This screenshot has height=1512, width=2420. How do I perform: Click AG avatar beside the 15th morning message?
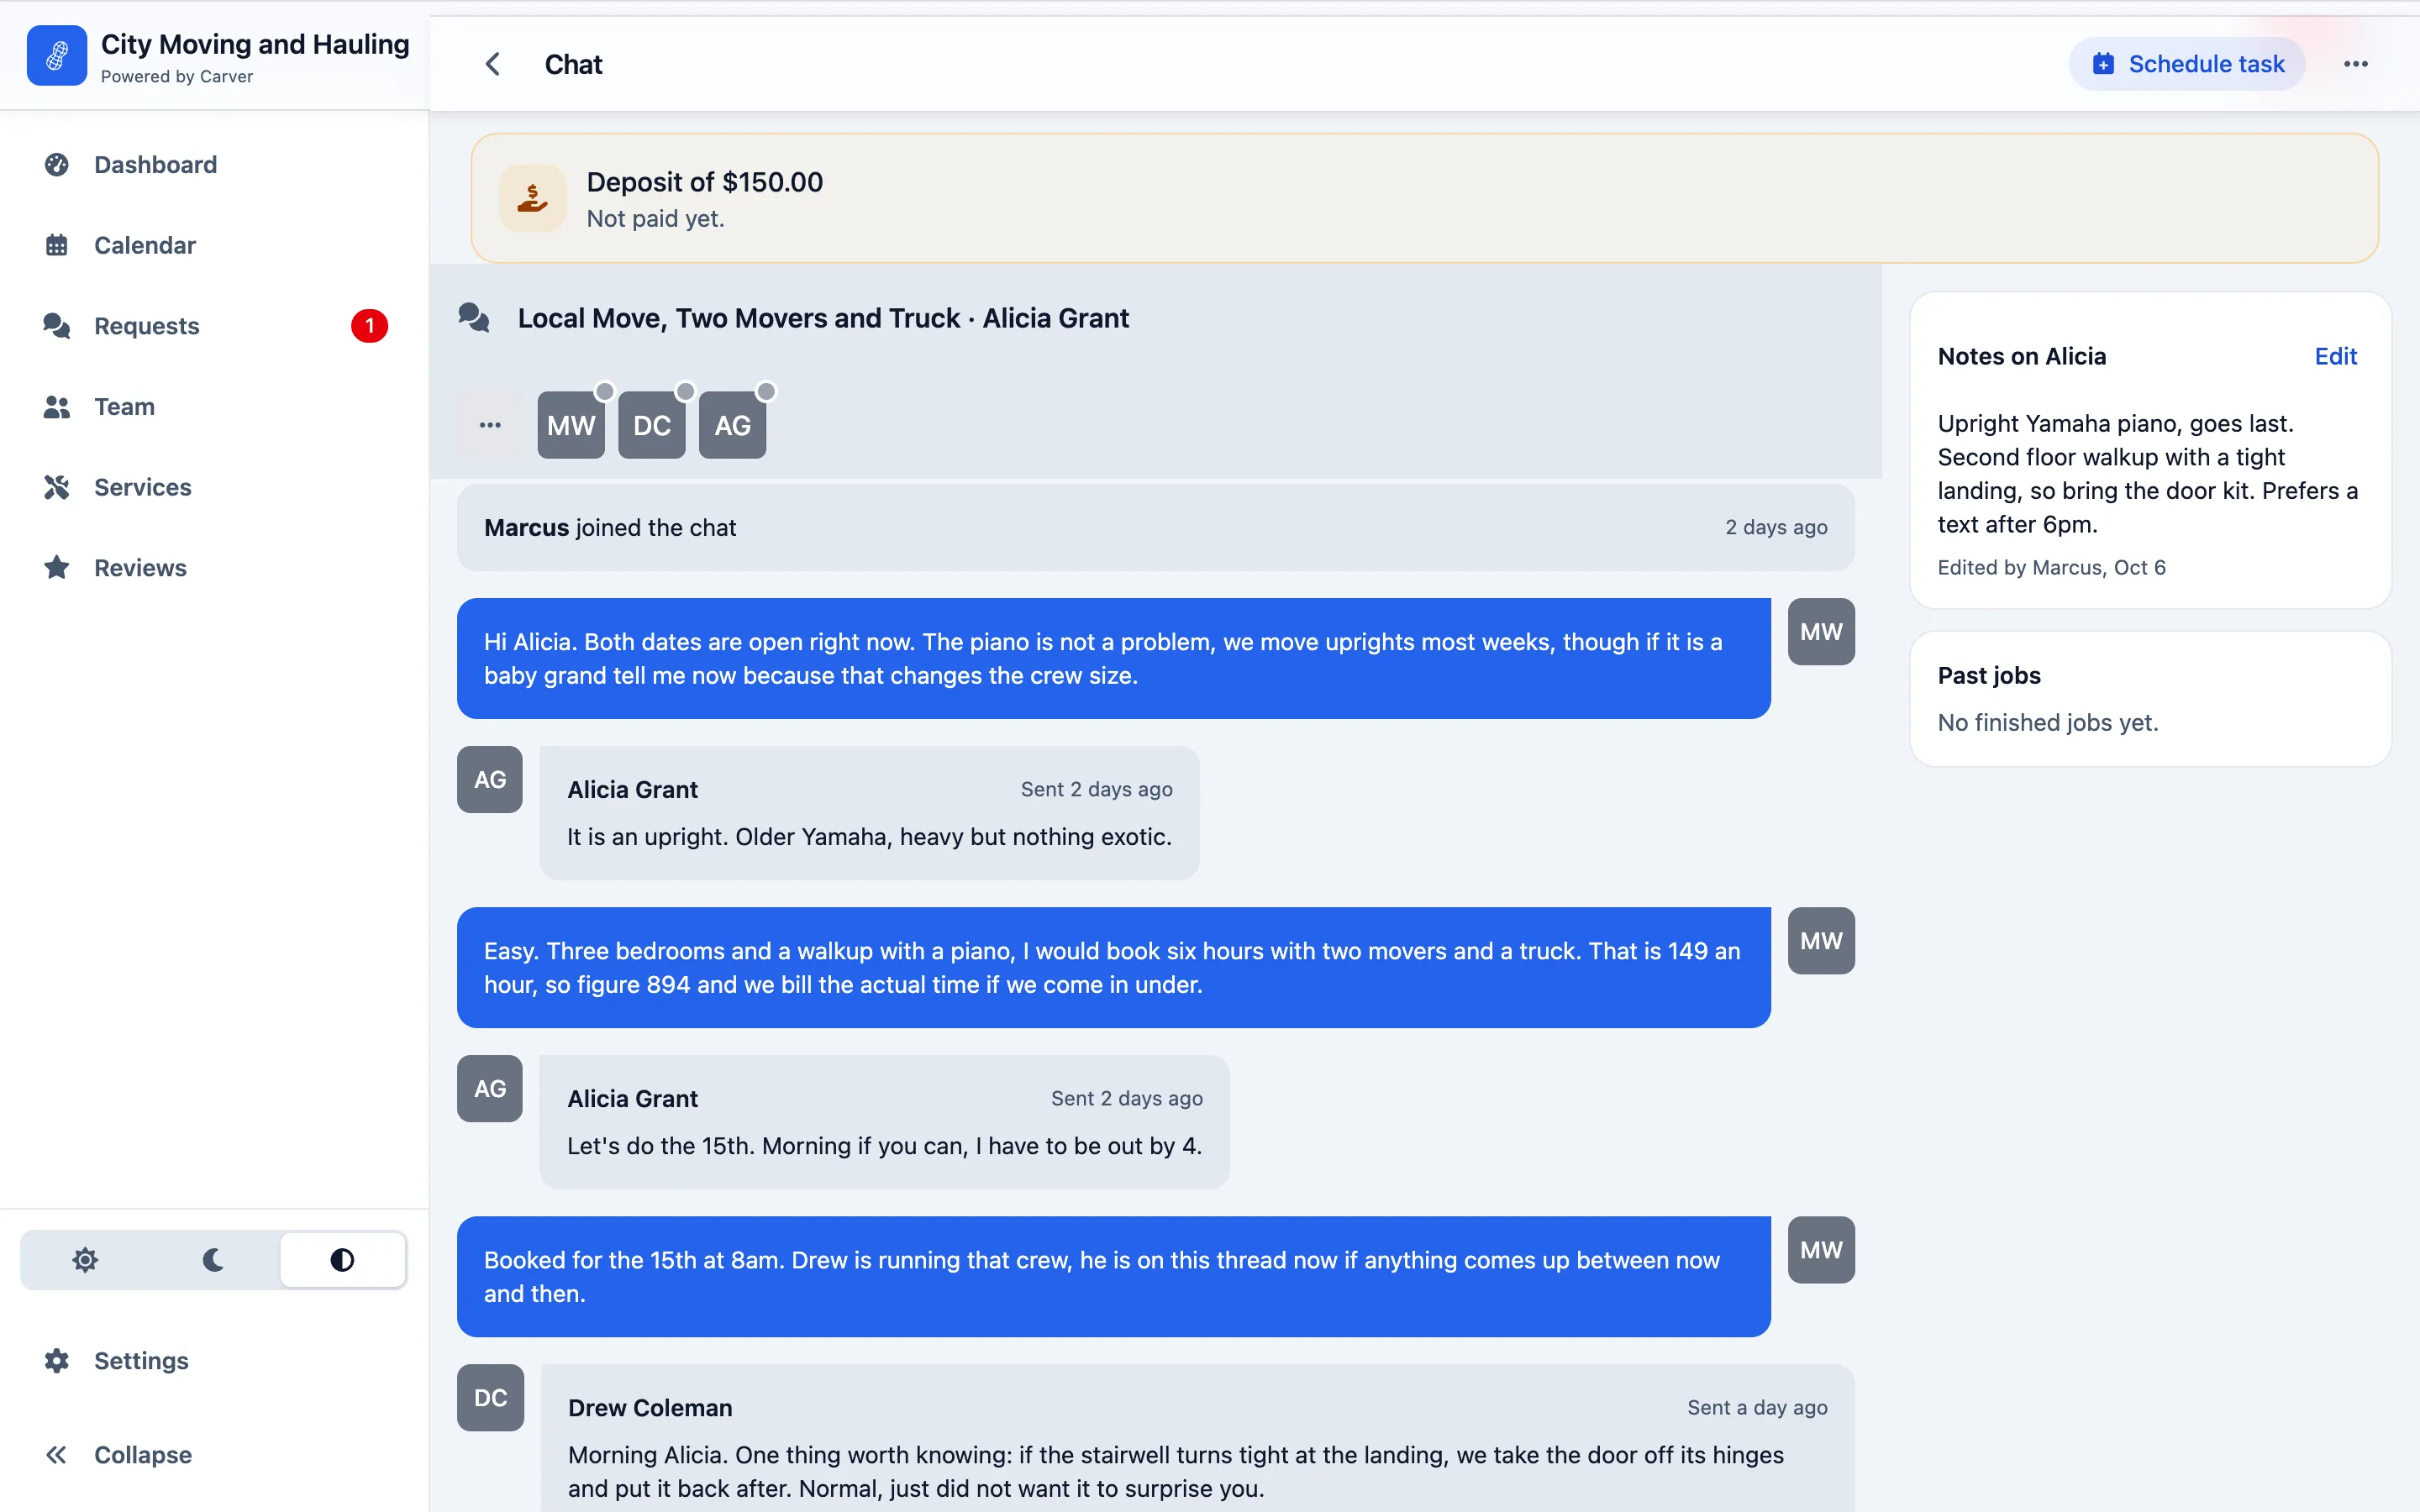(x=490, y=1089)
